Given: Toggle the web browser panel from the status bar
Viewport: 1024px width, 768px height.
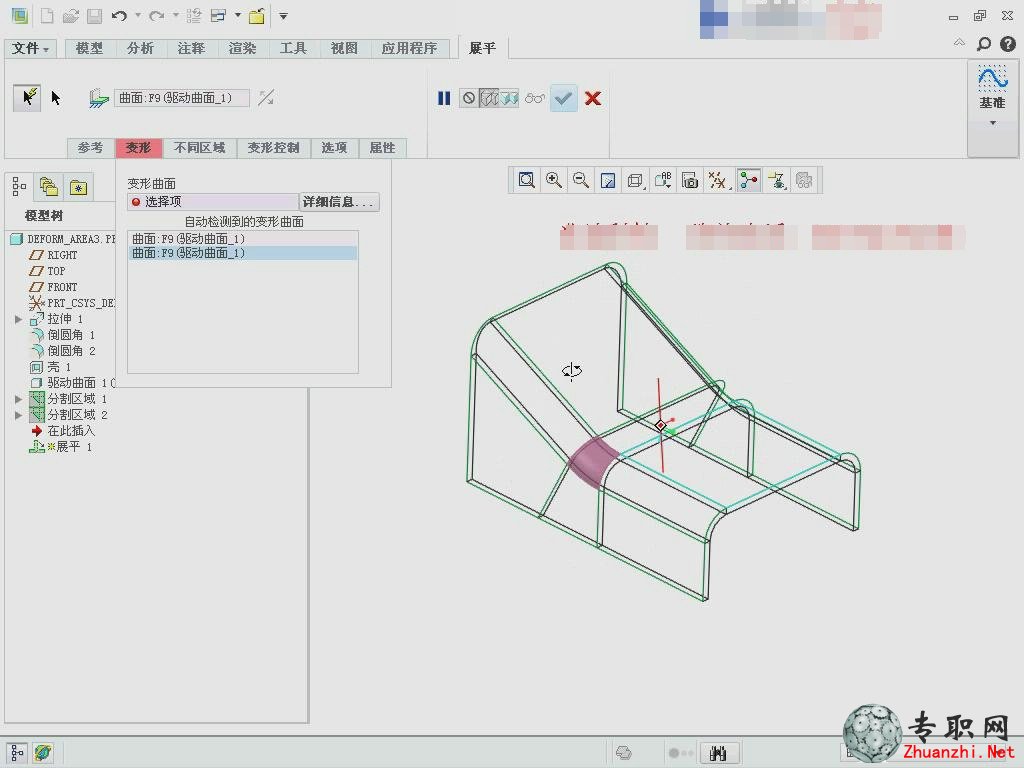Looking at the screenshot, I should tap(43, 753).
